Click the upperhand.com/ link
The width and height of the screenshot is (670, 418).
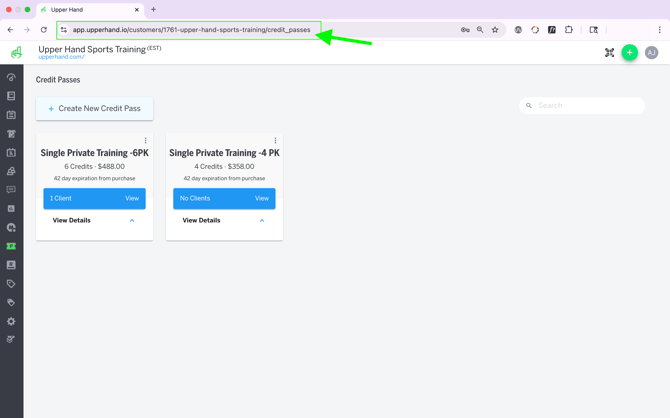(62, 57)
